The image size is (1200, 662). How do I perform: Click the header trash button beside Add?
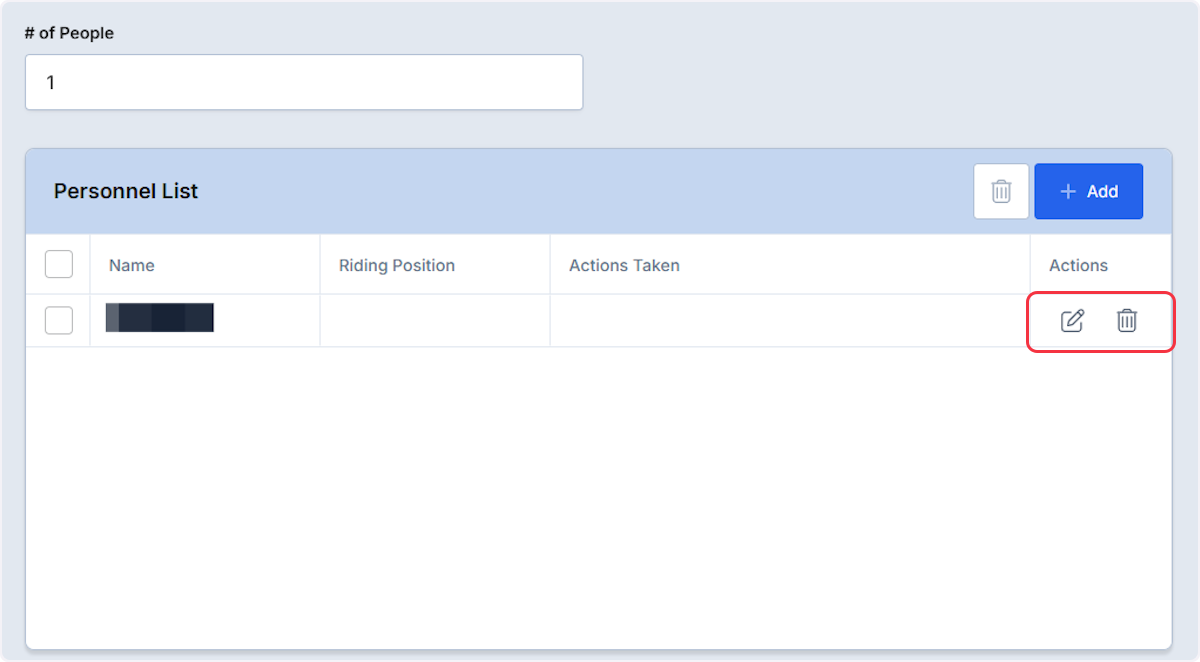pos(1001,191)
